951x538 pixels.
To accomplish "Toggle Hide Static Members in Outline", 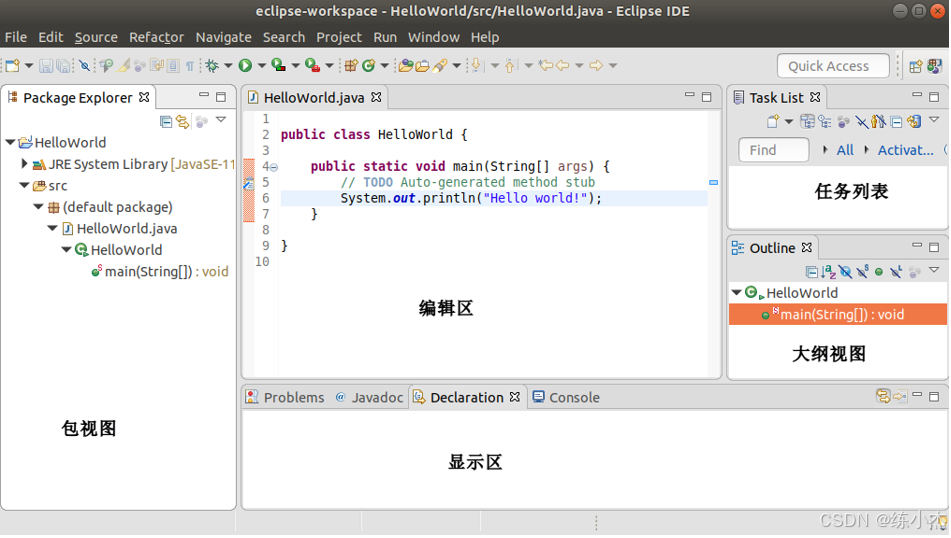I will [x=862, y=272].
